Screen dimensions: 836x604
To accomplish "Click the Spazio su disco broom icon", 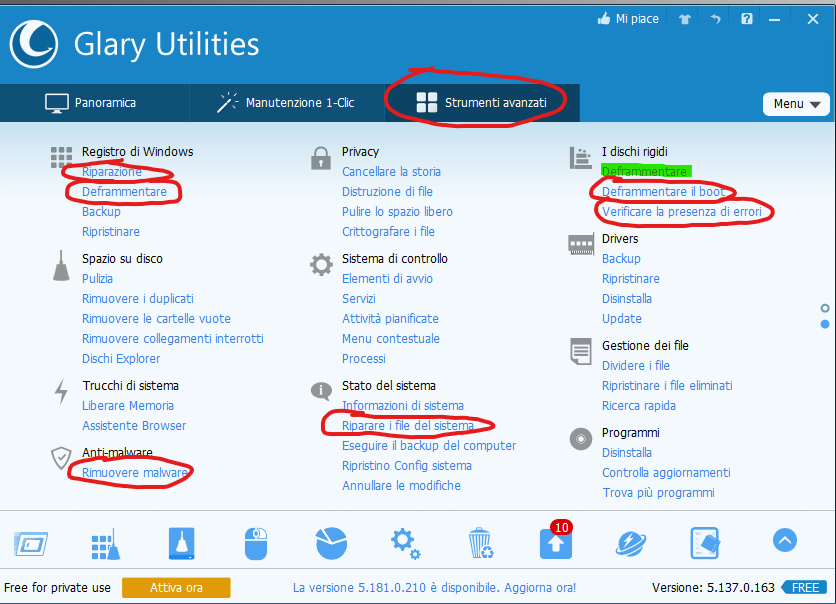I will point(61,265).
